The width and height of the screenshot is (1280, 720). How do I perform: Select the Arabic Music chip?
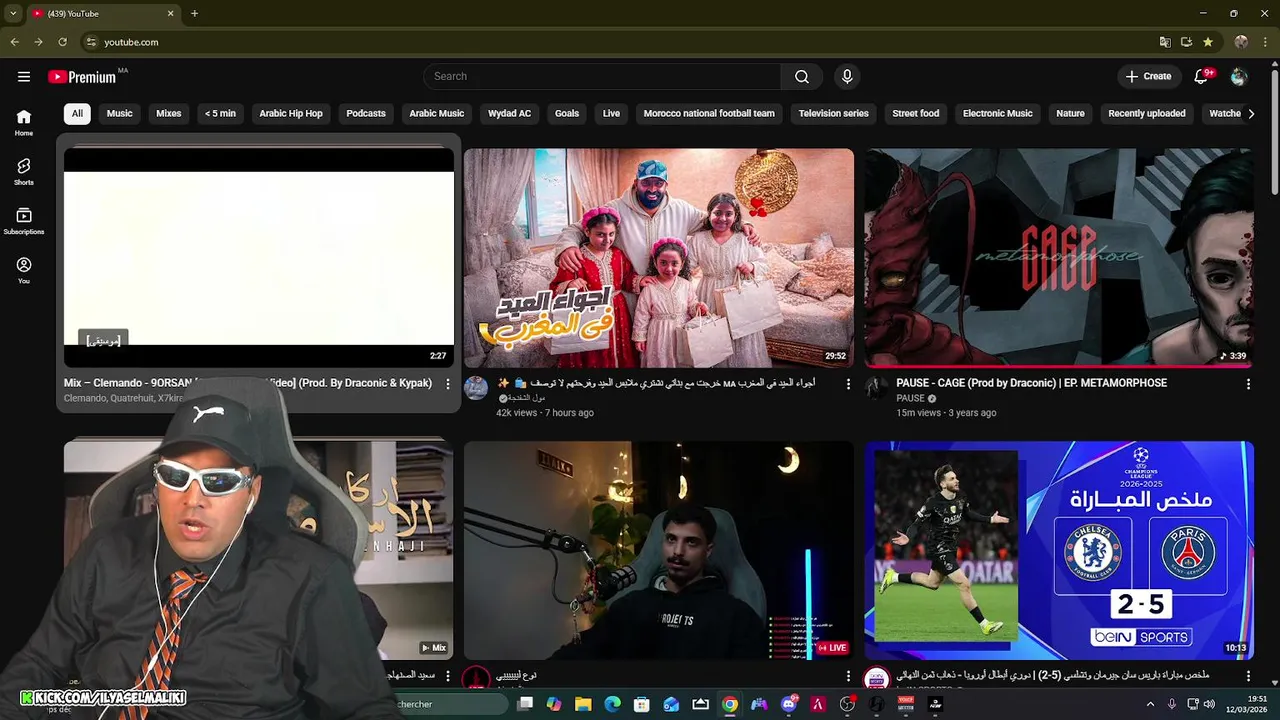437,113
